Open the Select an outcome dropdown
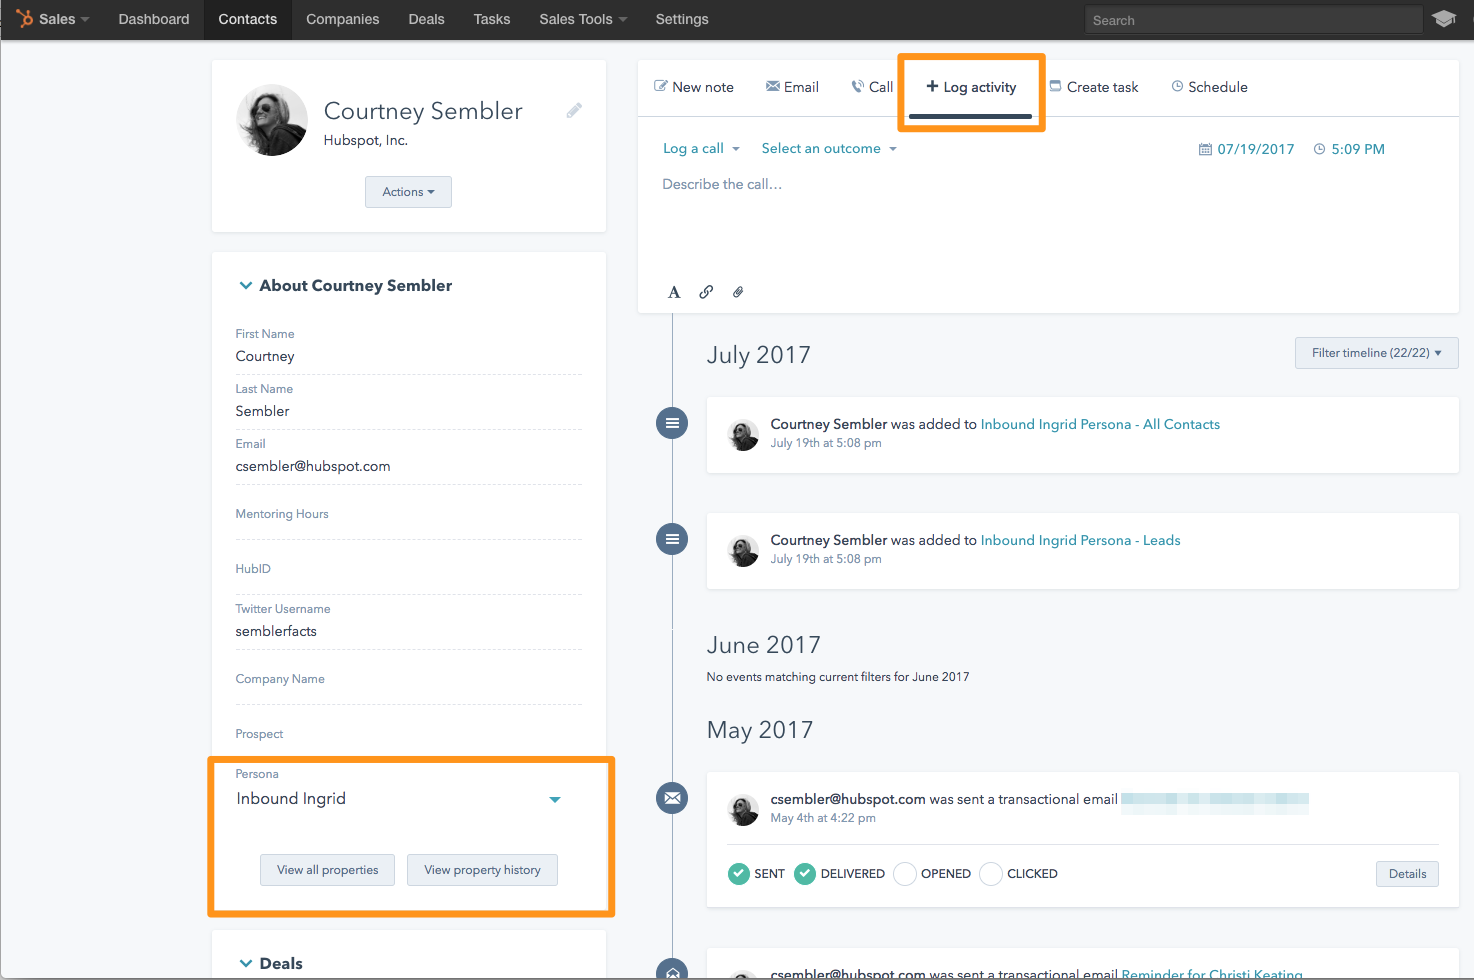The image size is (1474, 980). [x=829, y=148]
